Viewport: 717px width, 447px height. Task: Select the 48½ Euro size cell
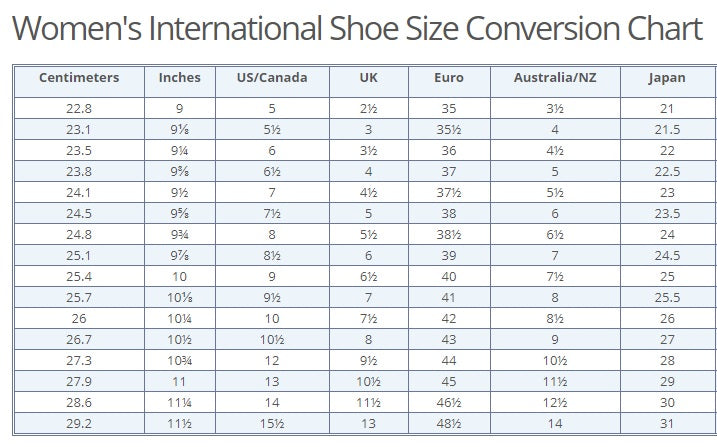pyautogui.click(x=449, y=423)
